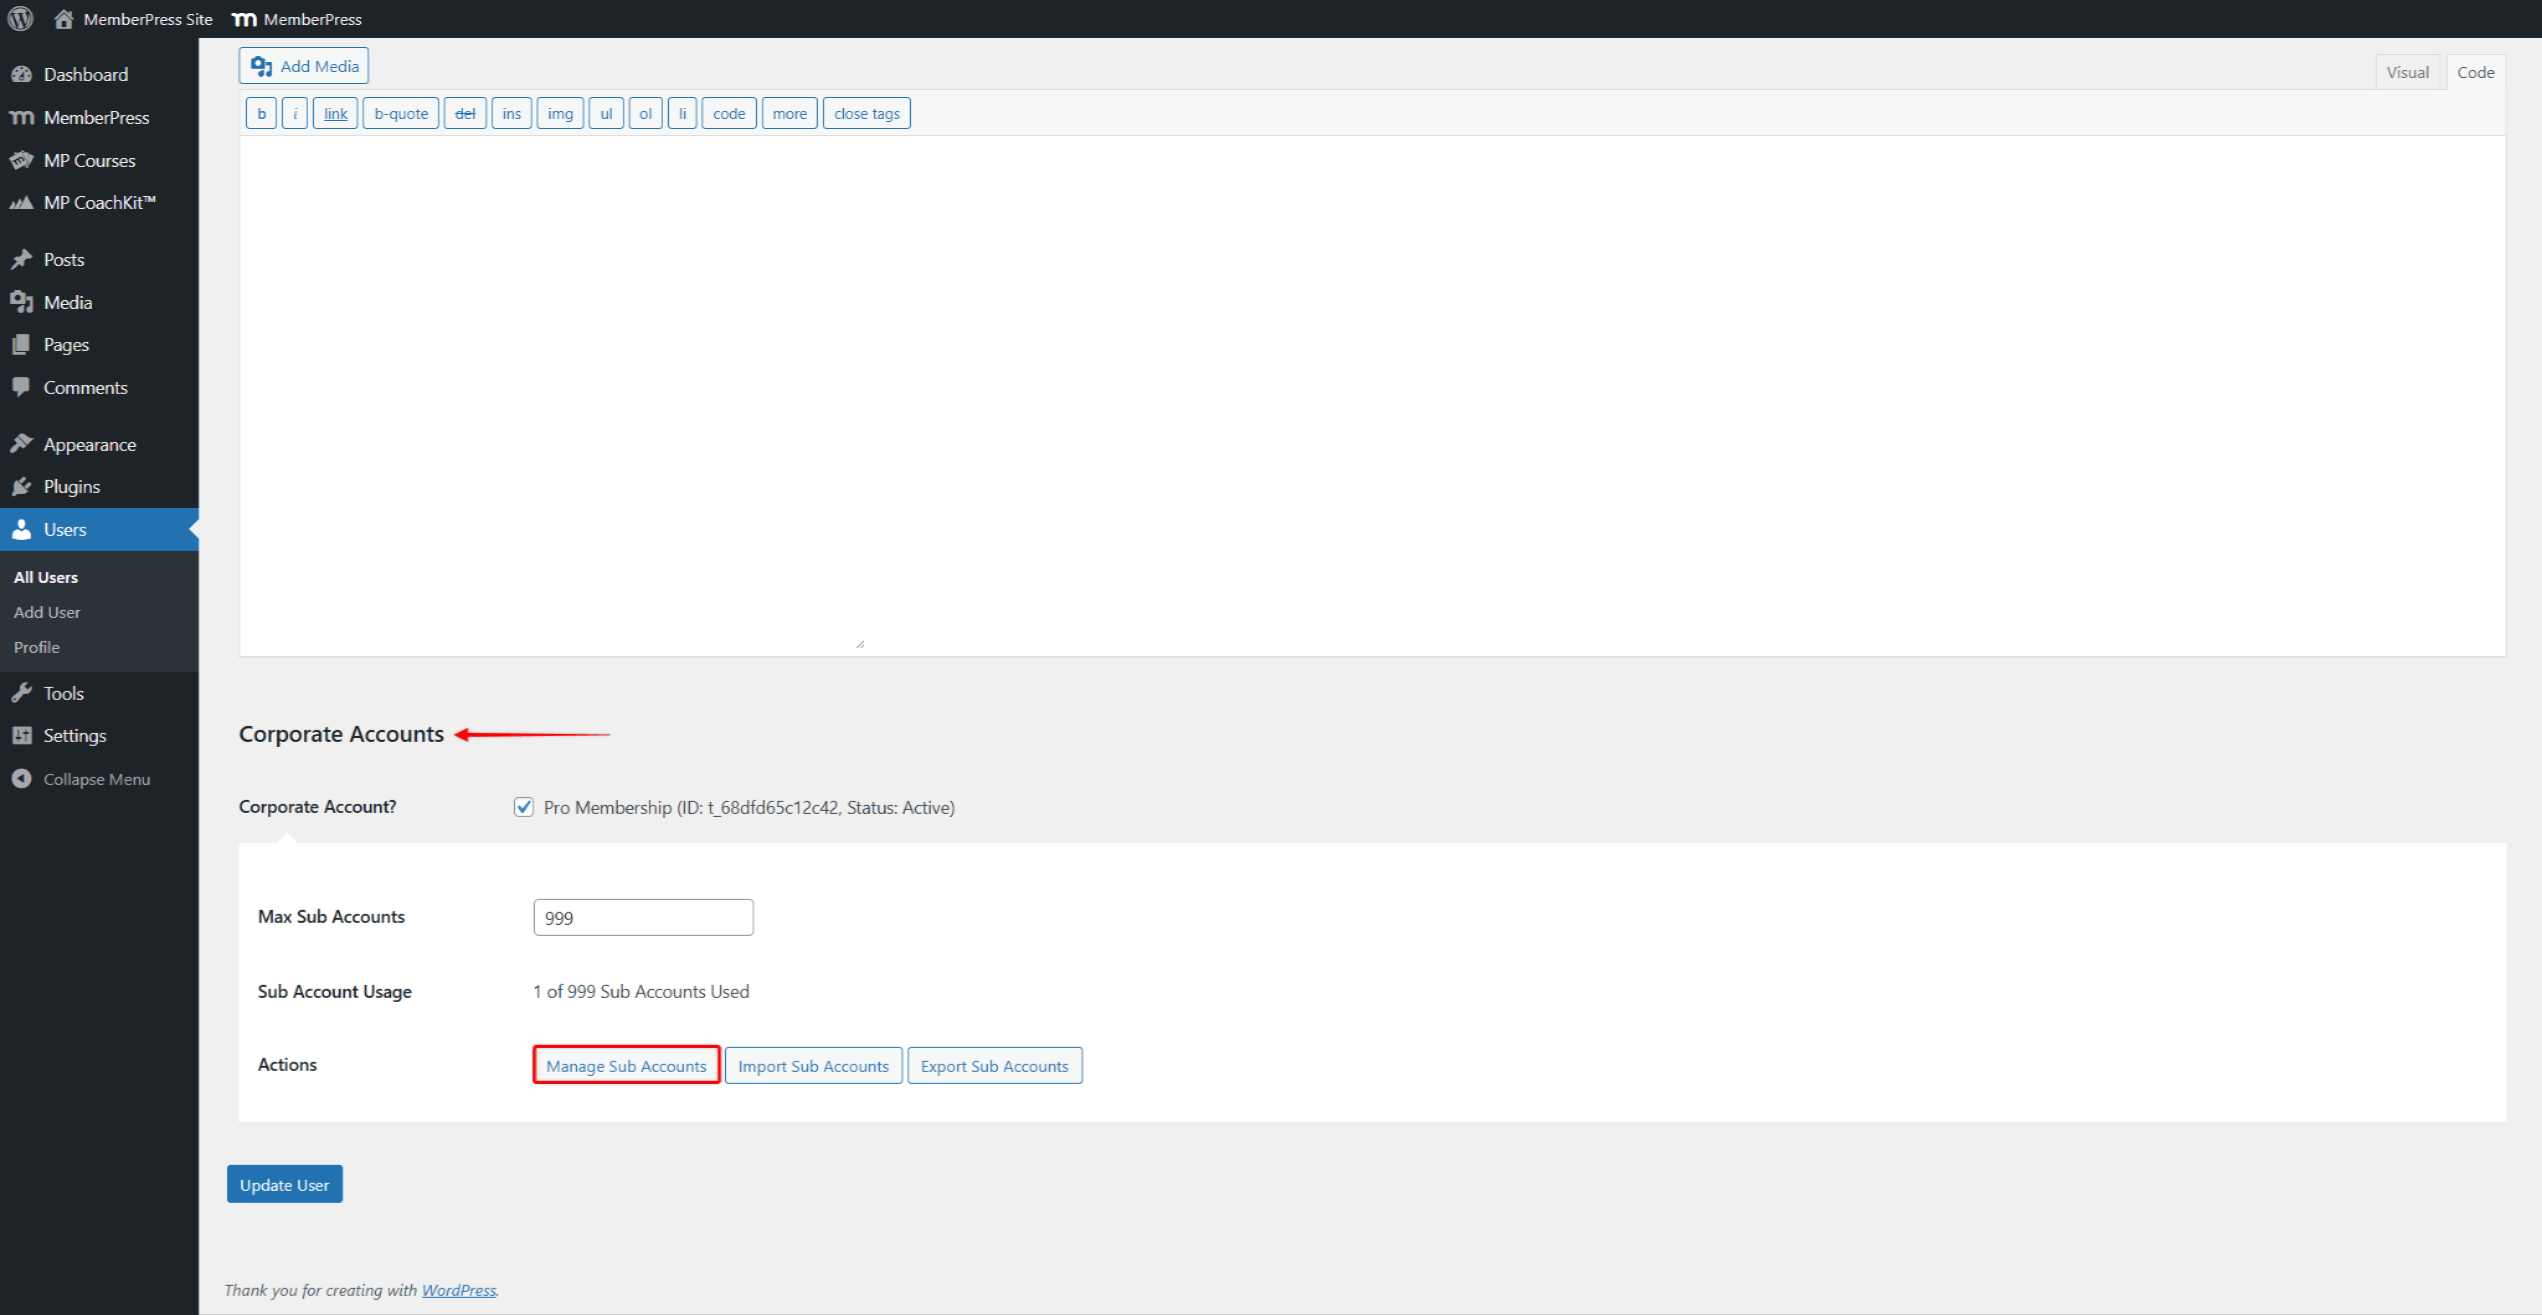The image size is (2542, 1315).
Task: Uncheck the Pro Membership corporate account checkbox
Action: [523, 807]
